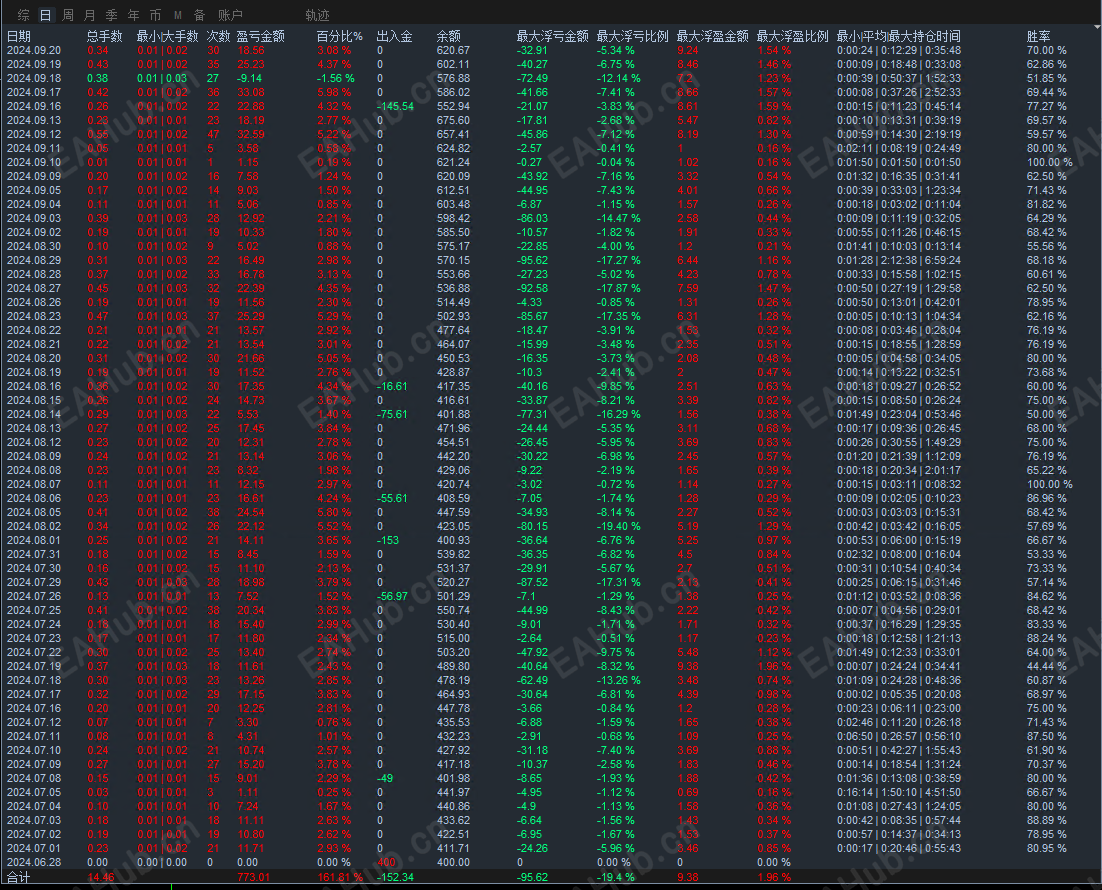Open the 备 notes tab
The width and height of the screenshot is (1102, 890).
pos(200,15)
